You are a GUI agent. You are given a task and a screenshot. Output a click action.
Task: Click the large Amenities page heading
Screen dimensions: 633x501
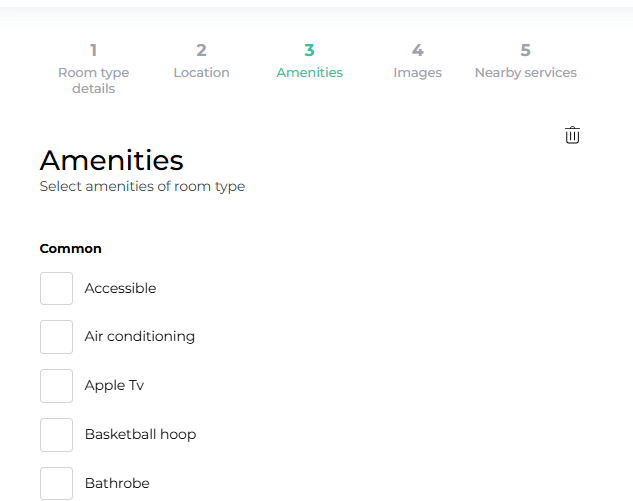coord(111,160)
